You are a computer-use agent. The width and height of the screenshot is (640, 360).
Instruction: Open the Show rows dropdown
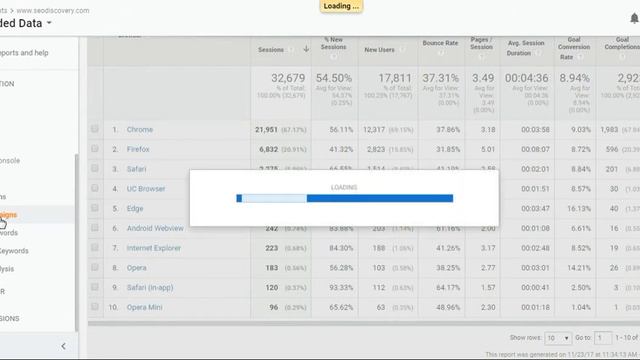558,338
